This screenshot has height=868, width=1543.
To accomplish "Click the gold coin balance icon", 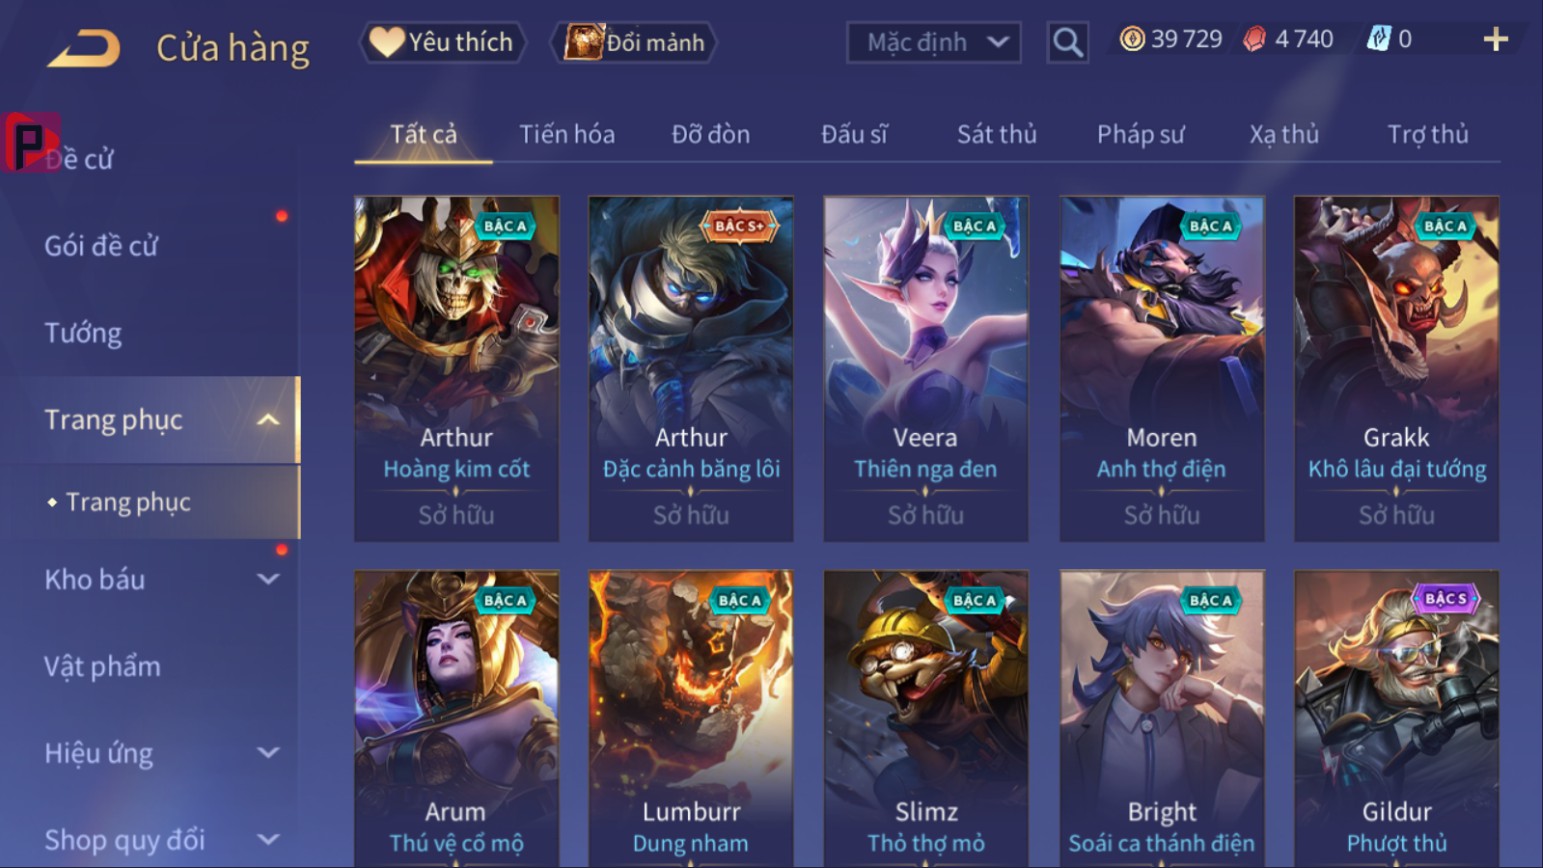I will tap(1132, 39).
